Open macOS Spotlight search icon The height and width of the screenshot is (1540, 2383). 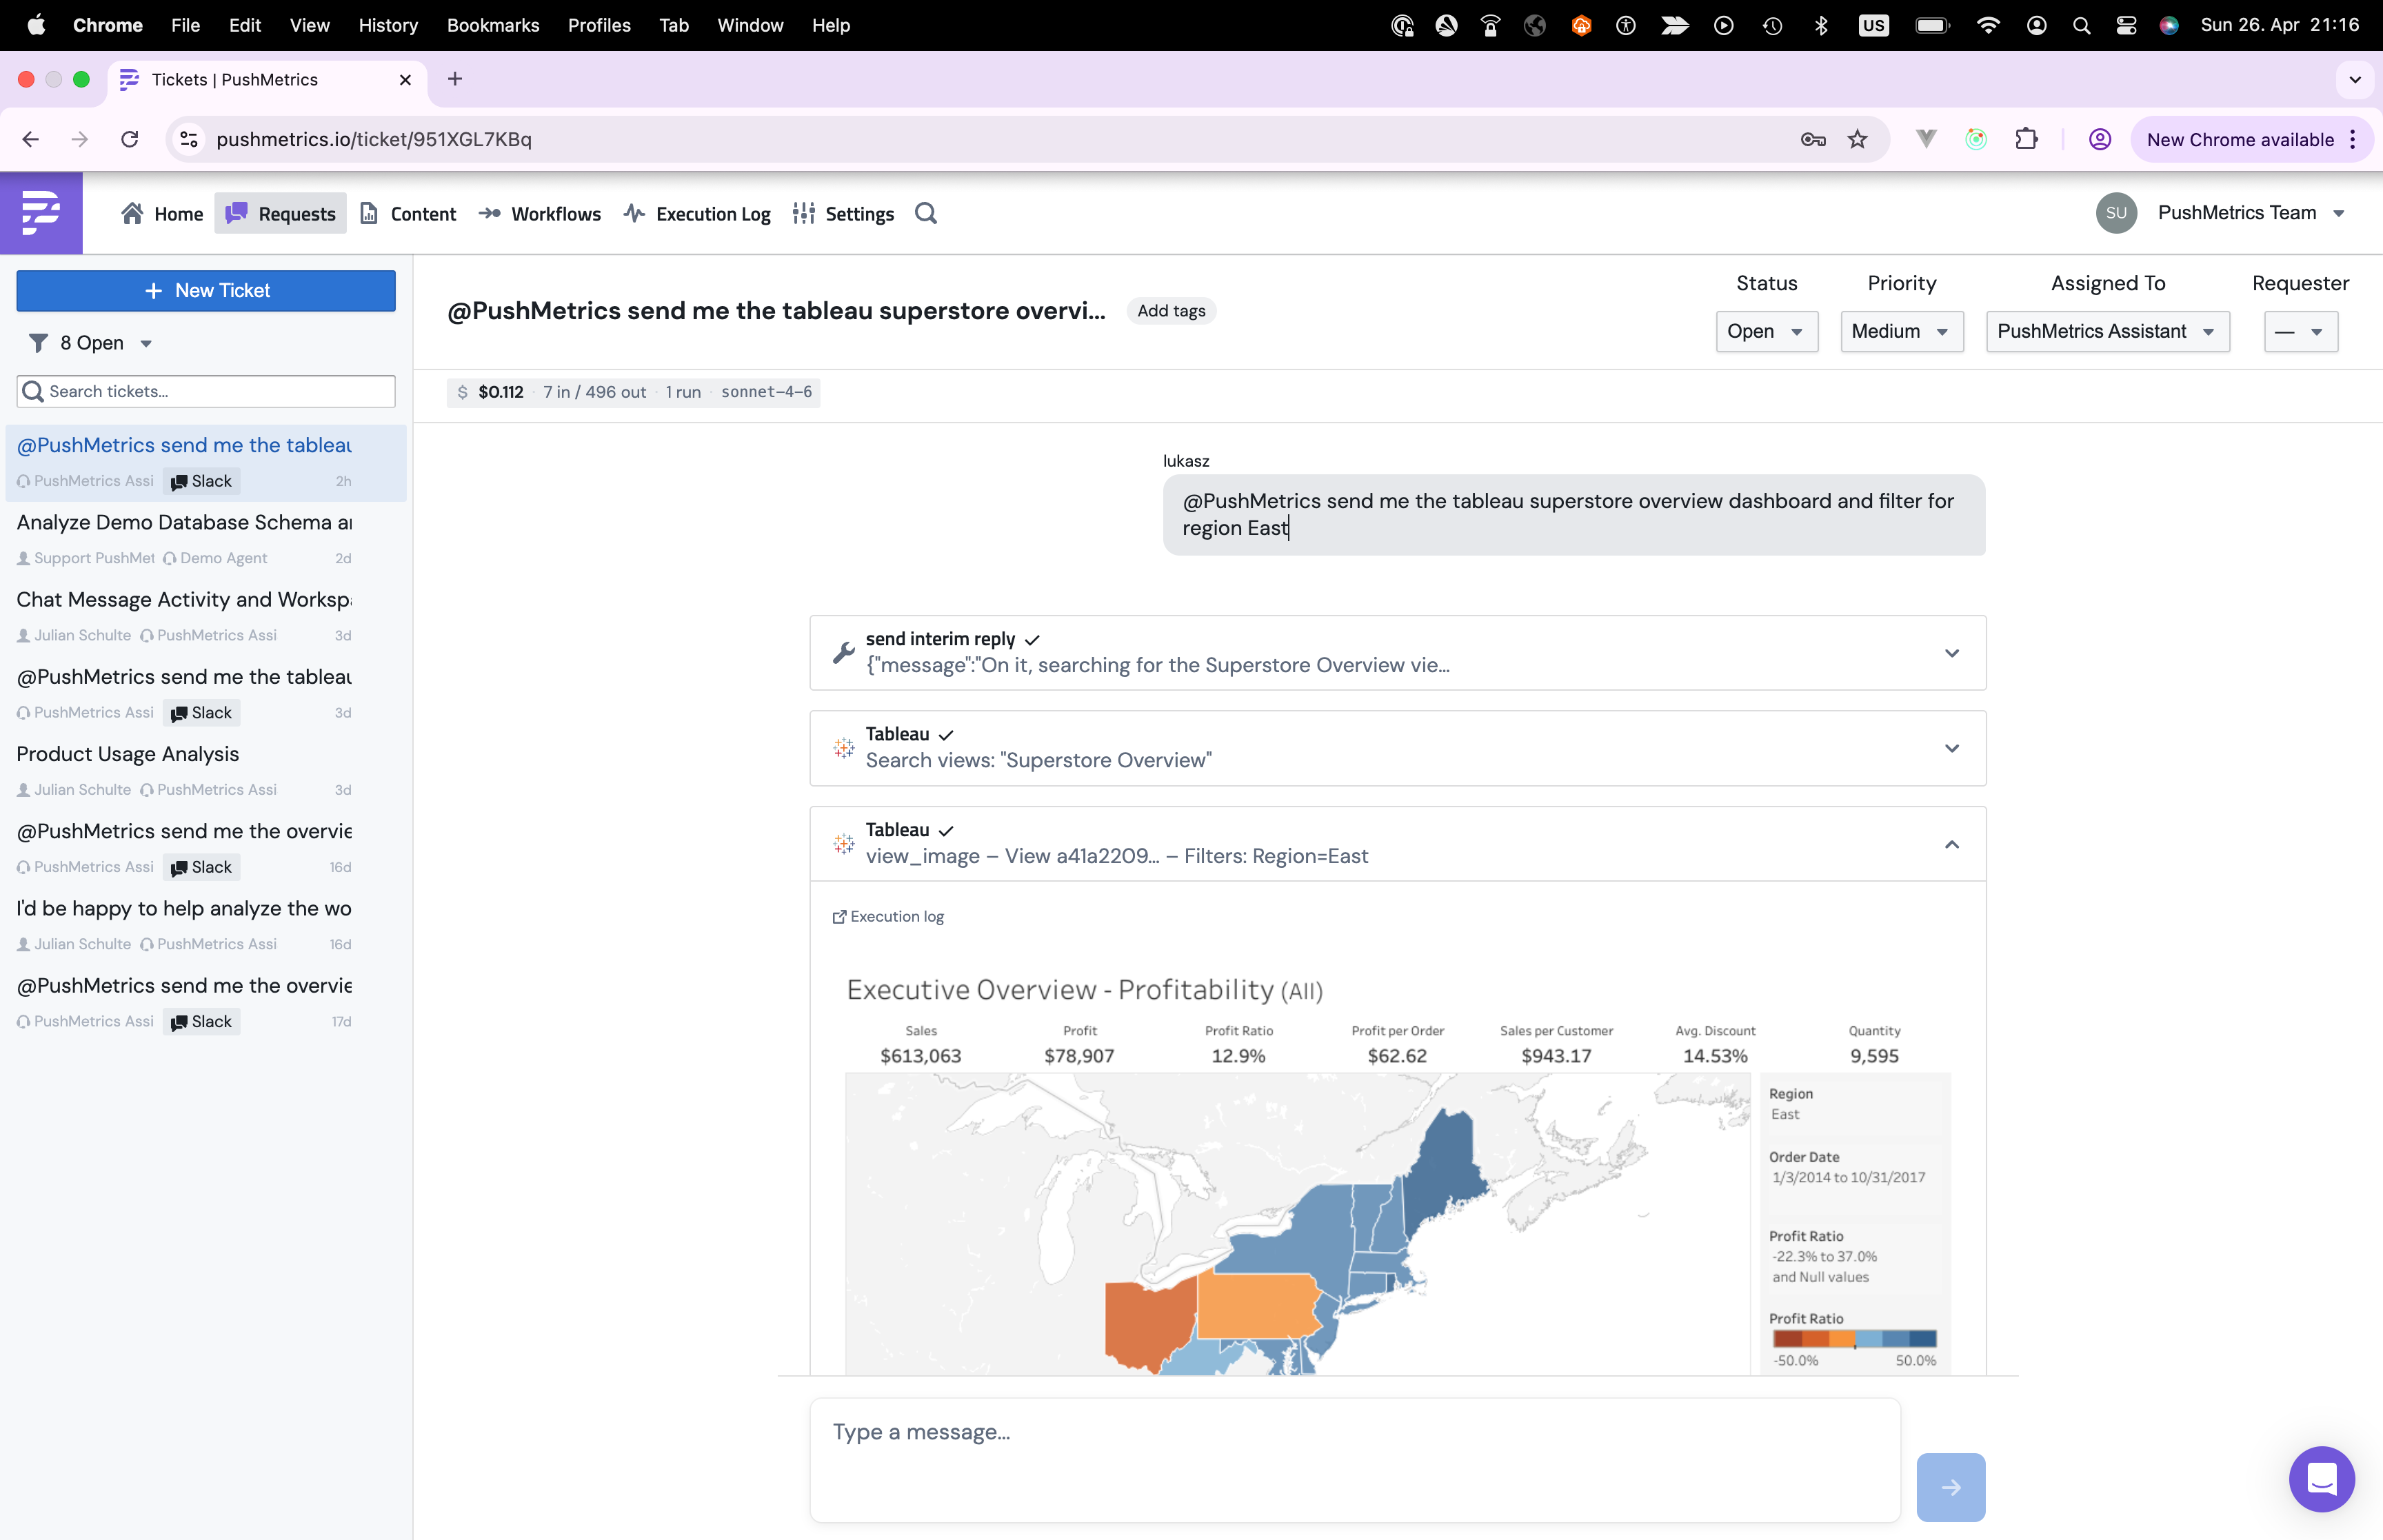[2081, 25]
